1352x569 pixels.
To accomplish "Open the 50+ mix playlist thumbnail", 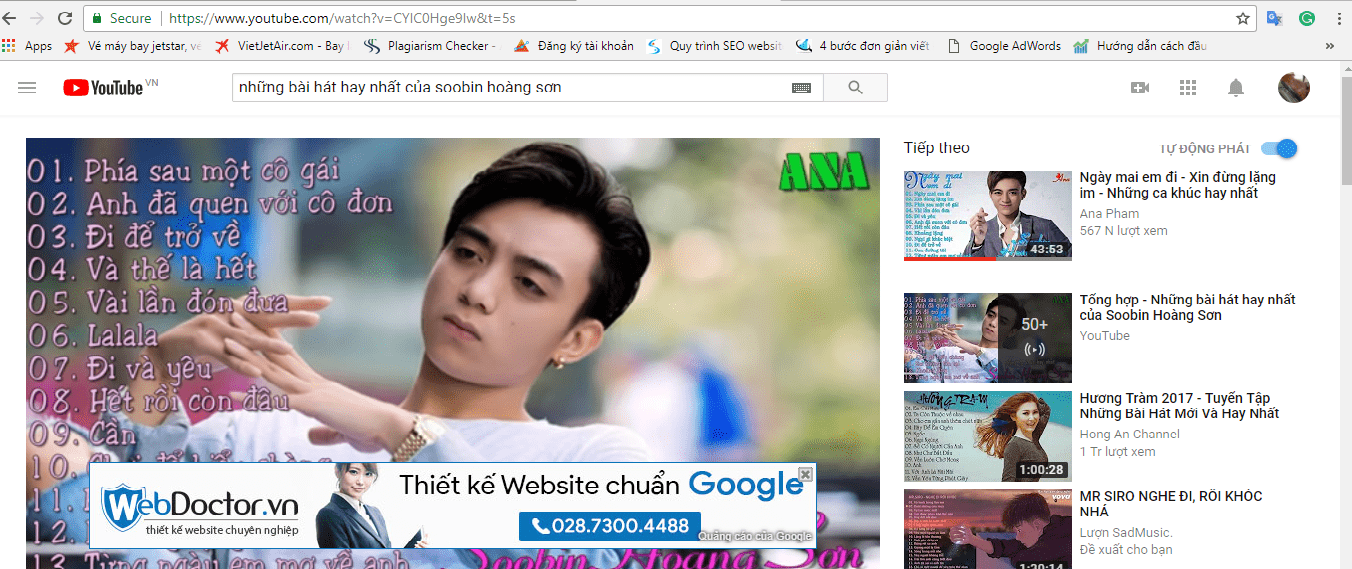I will coord(988,338).
